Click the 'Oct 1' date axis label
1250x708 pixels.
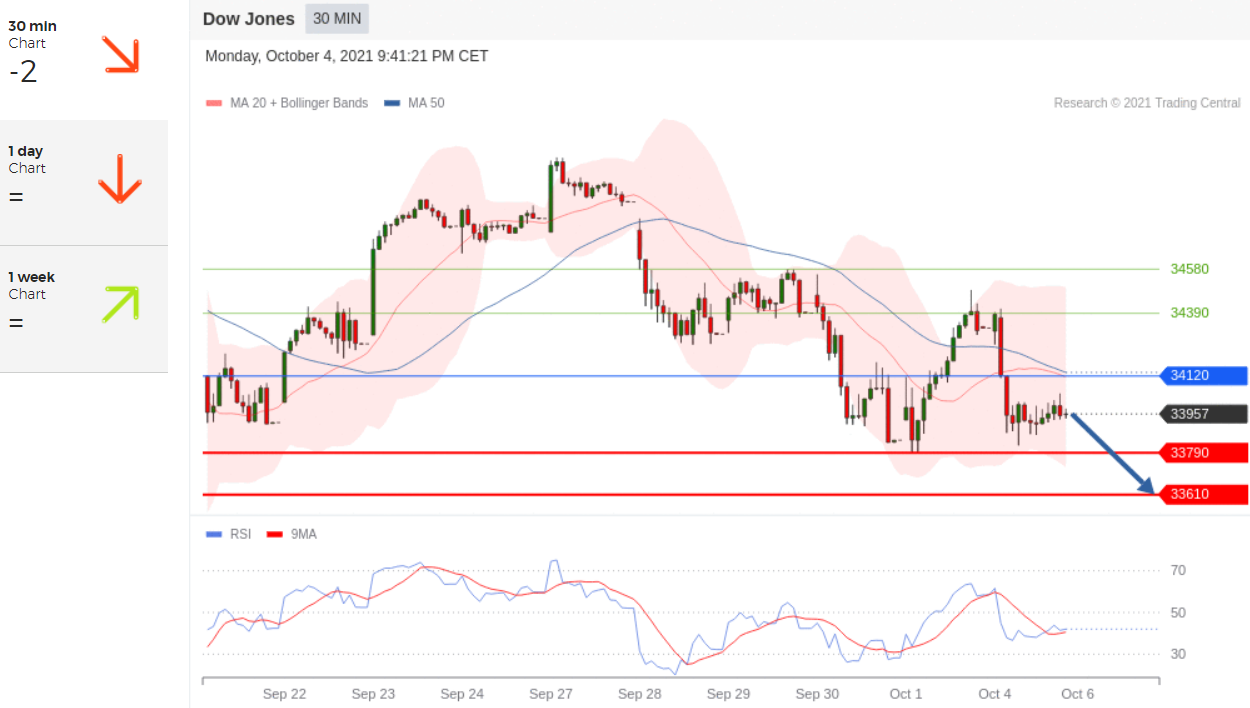(x=906, y=694)
